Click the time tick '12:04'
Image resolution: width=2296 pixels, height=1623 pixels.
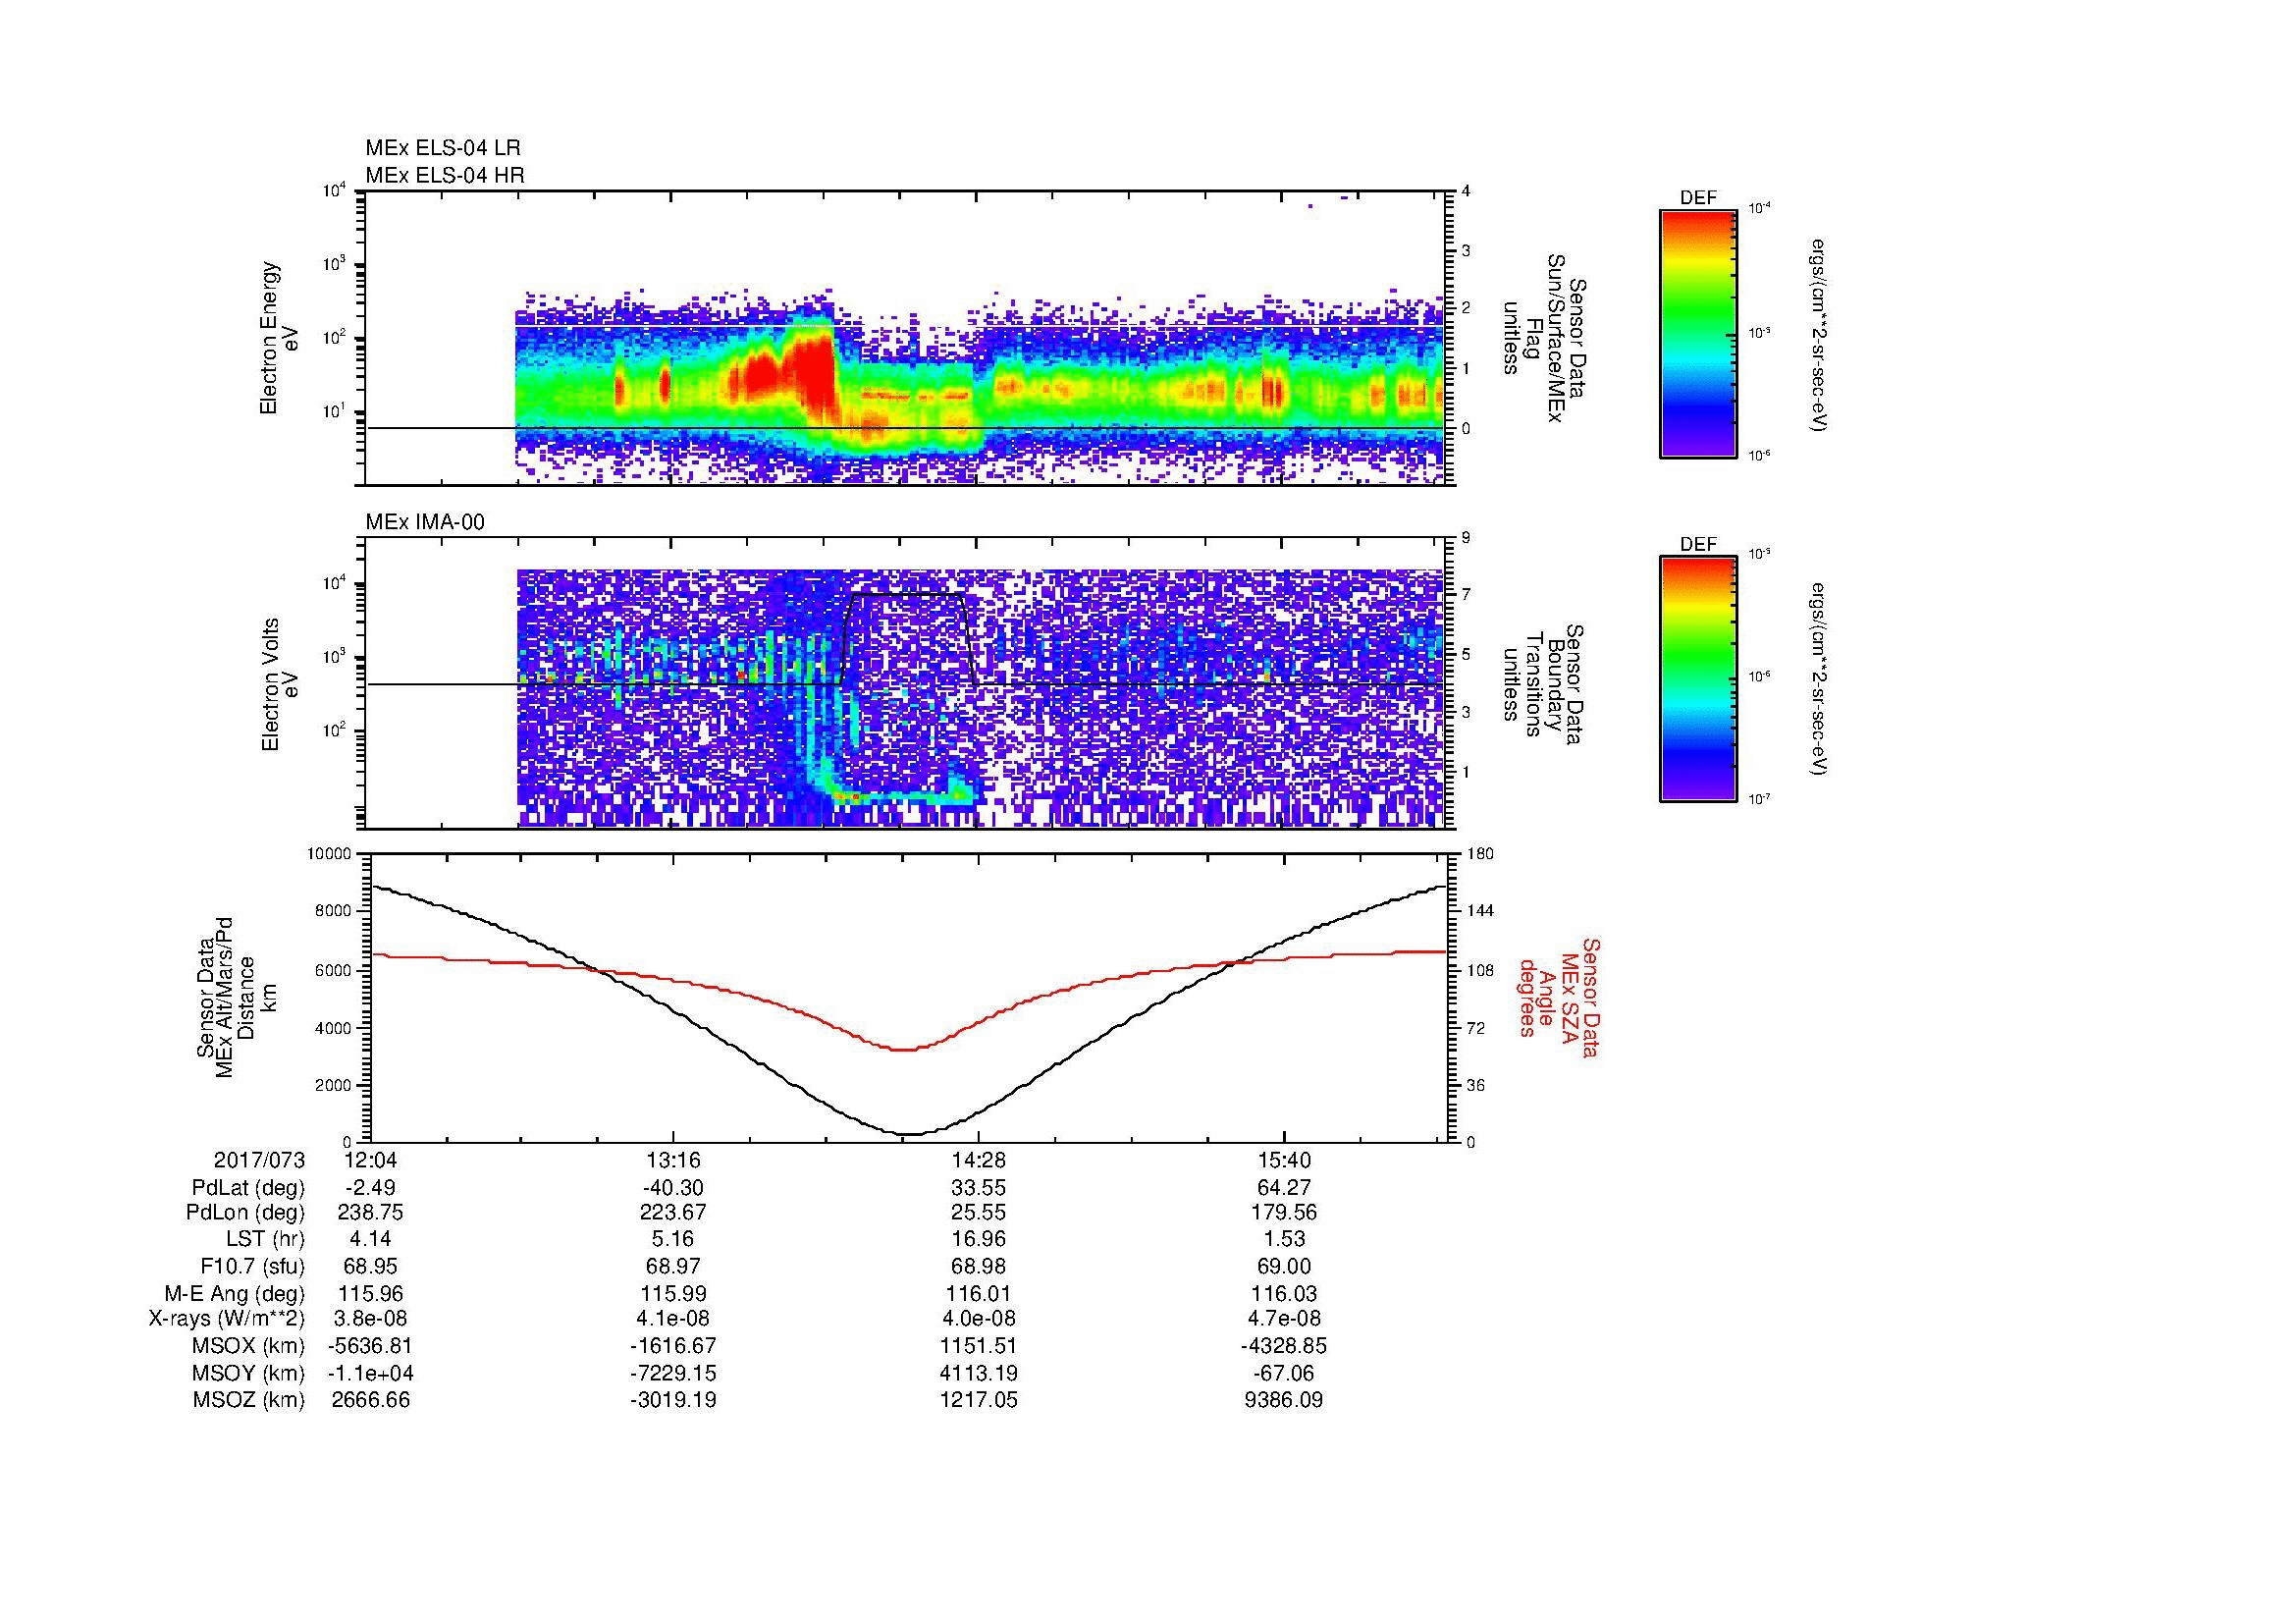tap(369, 1161)
